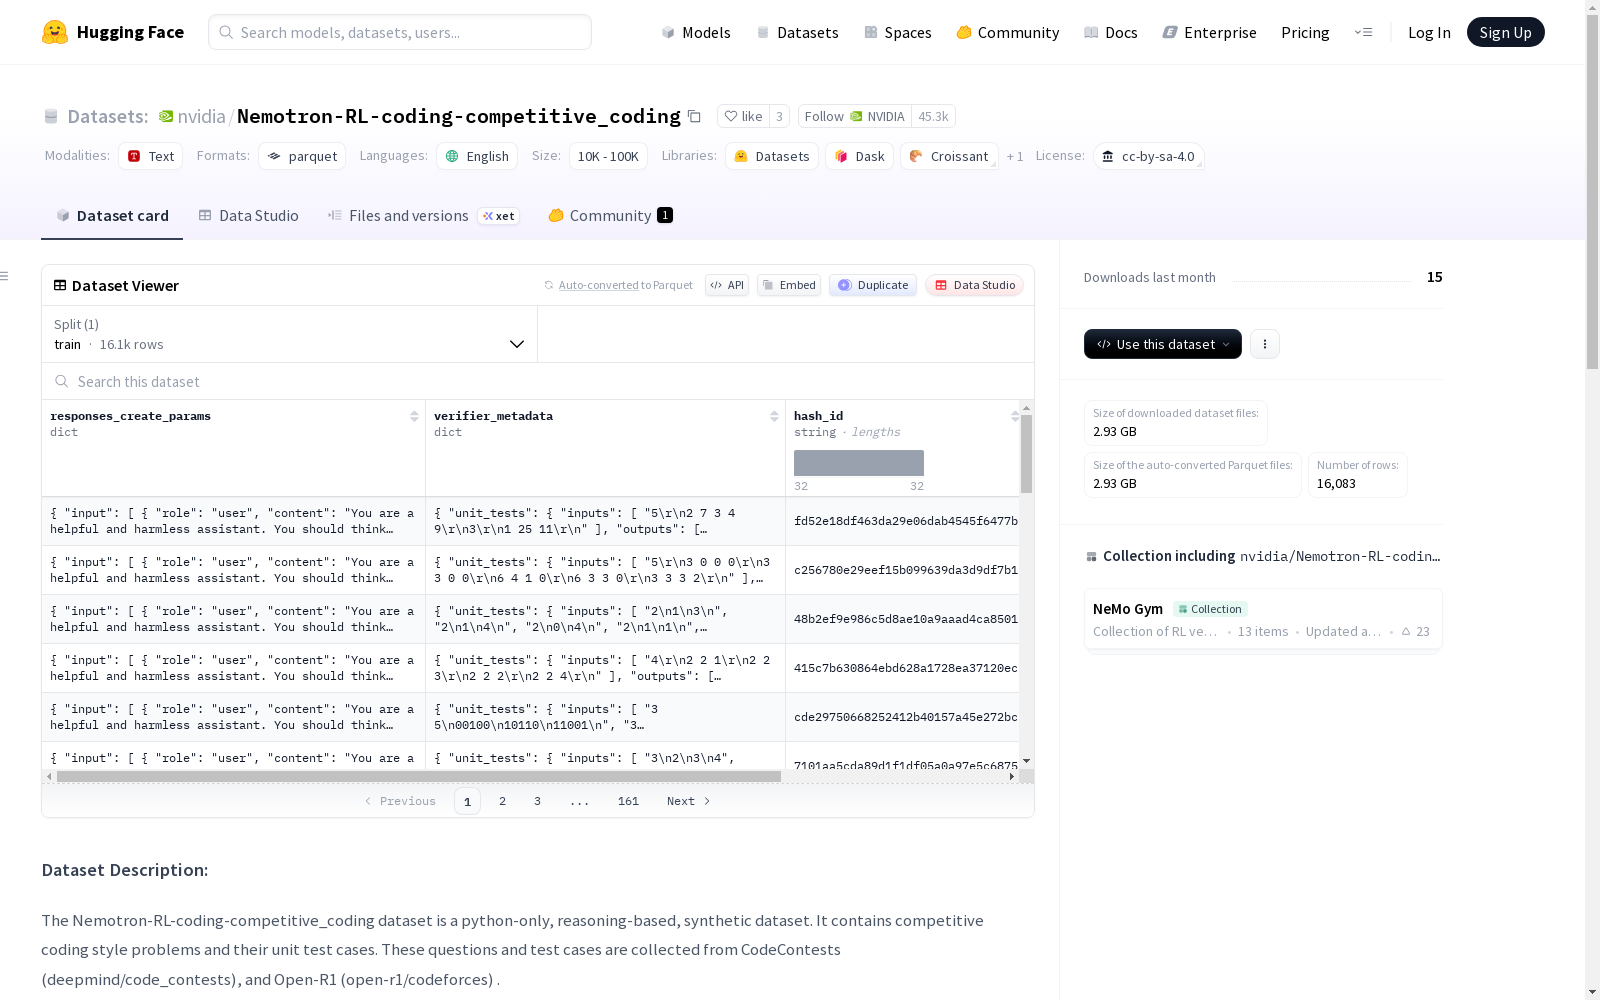The width and height of the screenshot is (1600, 1000).
Task: Open the Community tab
Action: pyautogui.click(x=610, y=216)
